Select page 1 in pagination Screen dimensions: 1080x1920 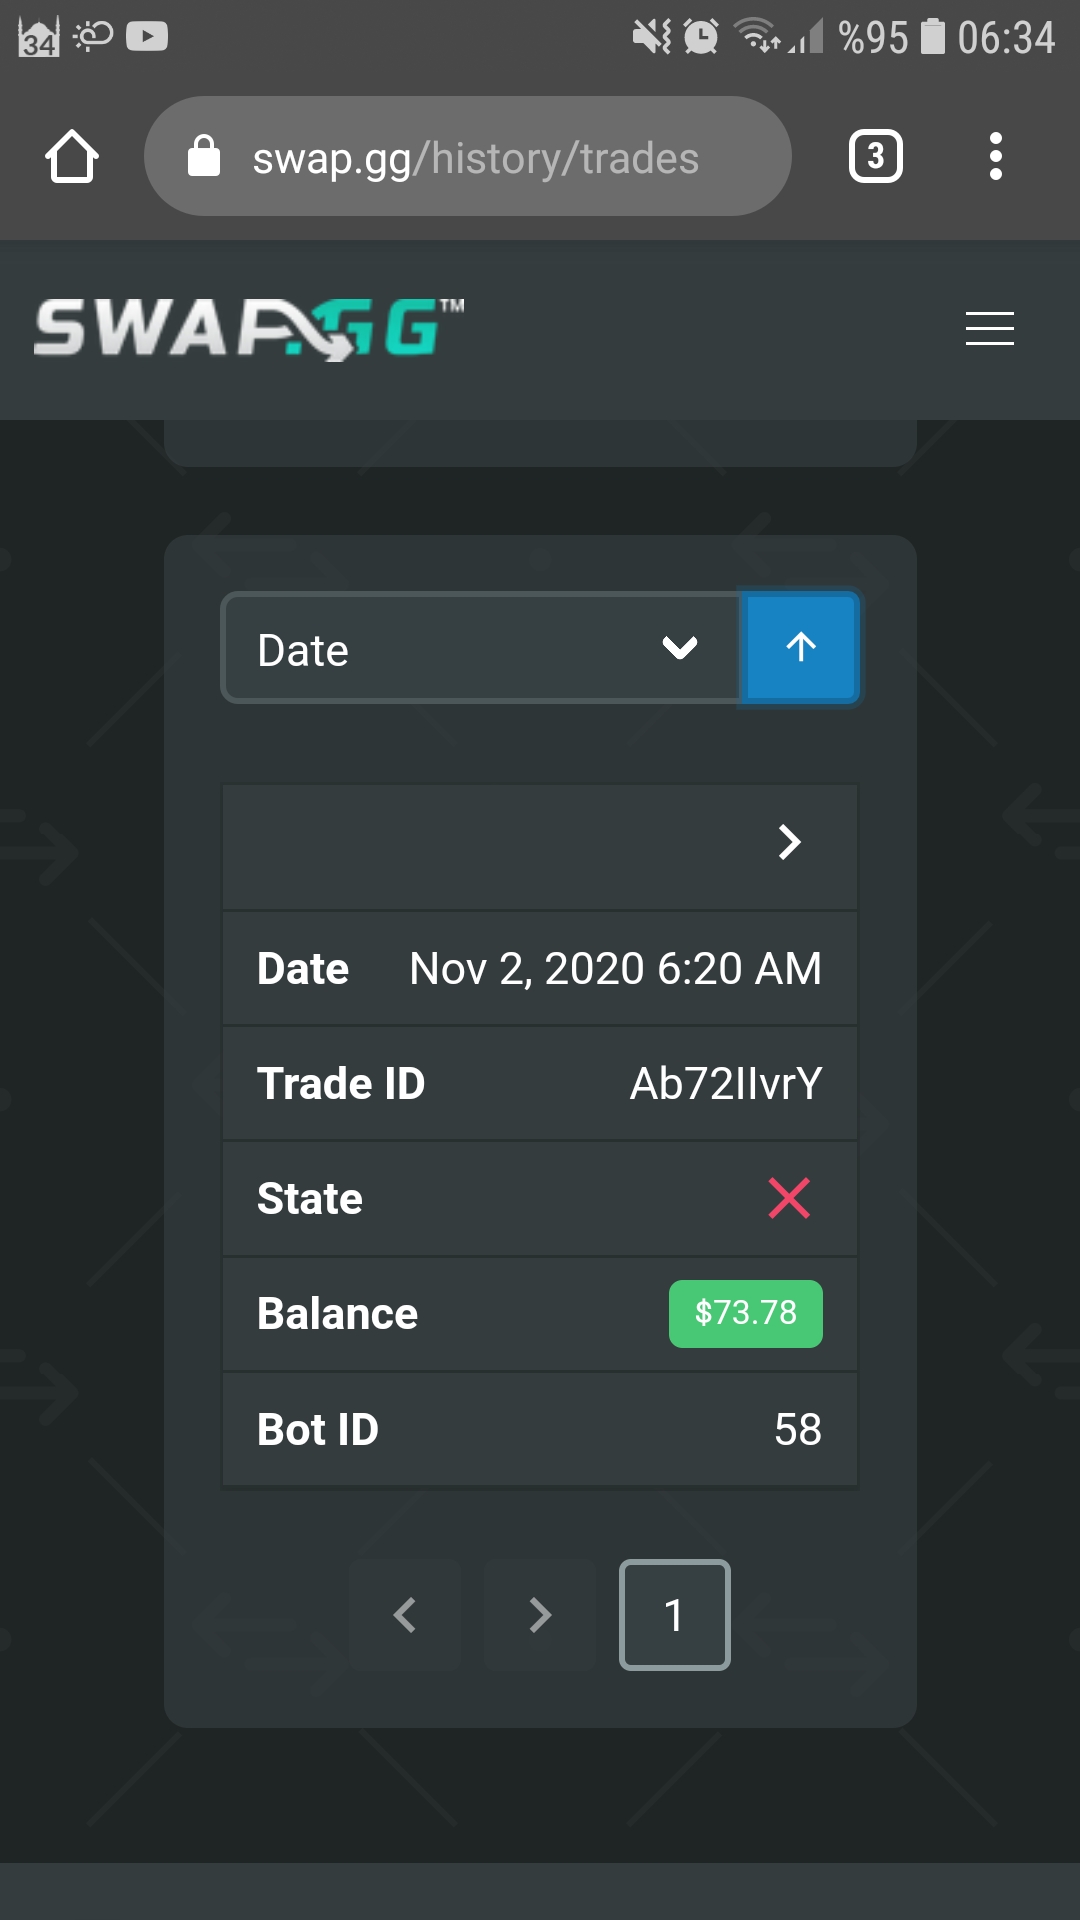tap(674, 1614)
